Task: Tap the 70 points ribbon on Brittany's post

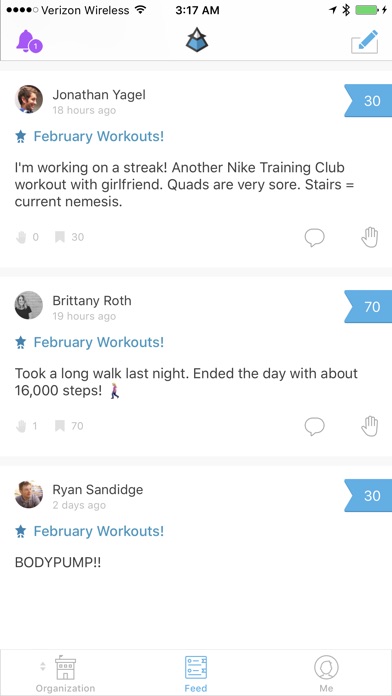Action: click(368, 307)
